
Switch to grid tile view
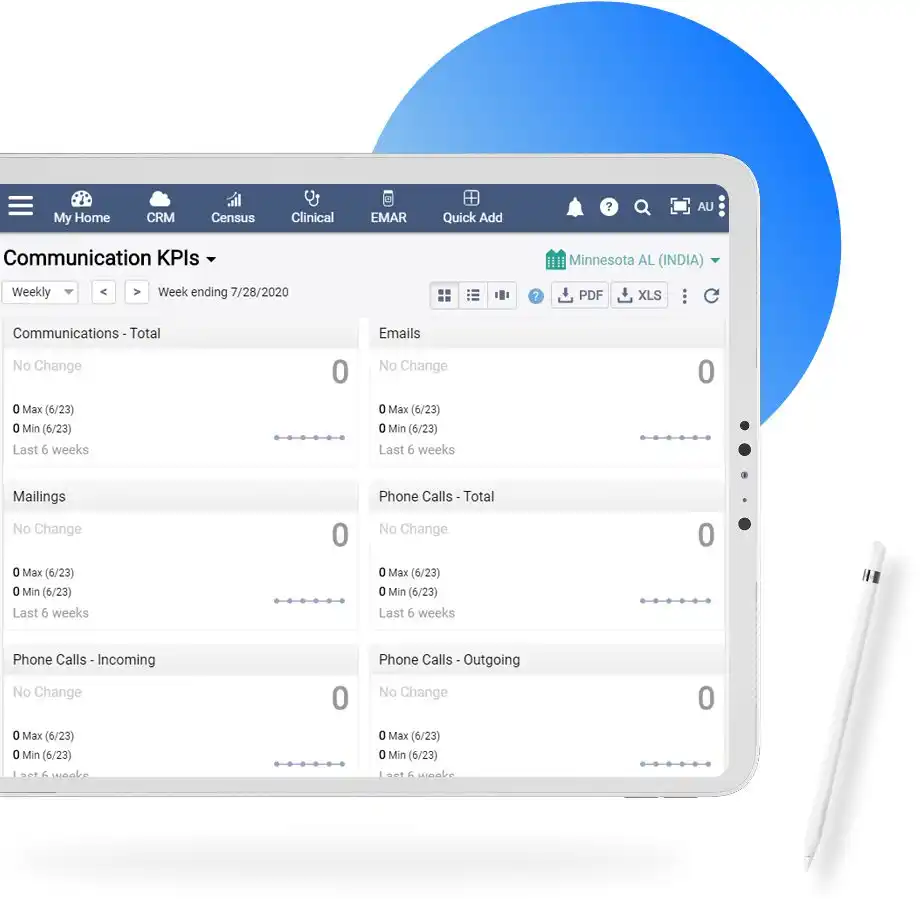[x=445, y=295]
